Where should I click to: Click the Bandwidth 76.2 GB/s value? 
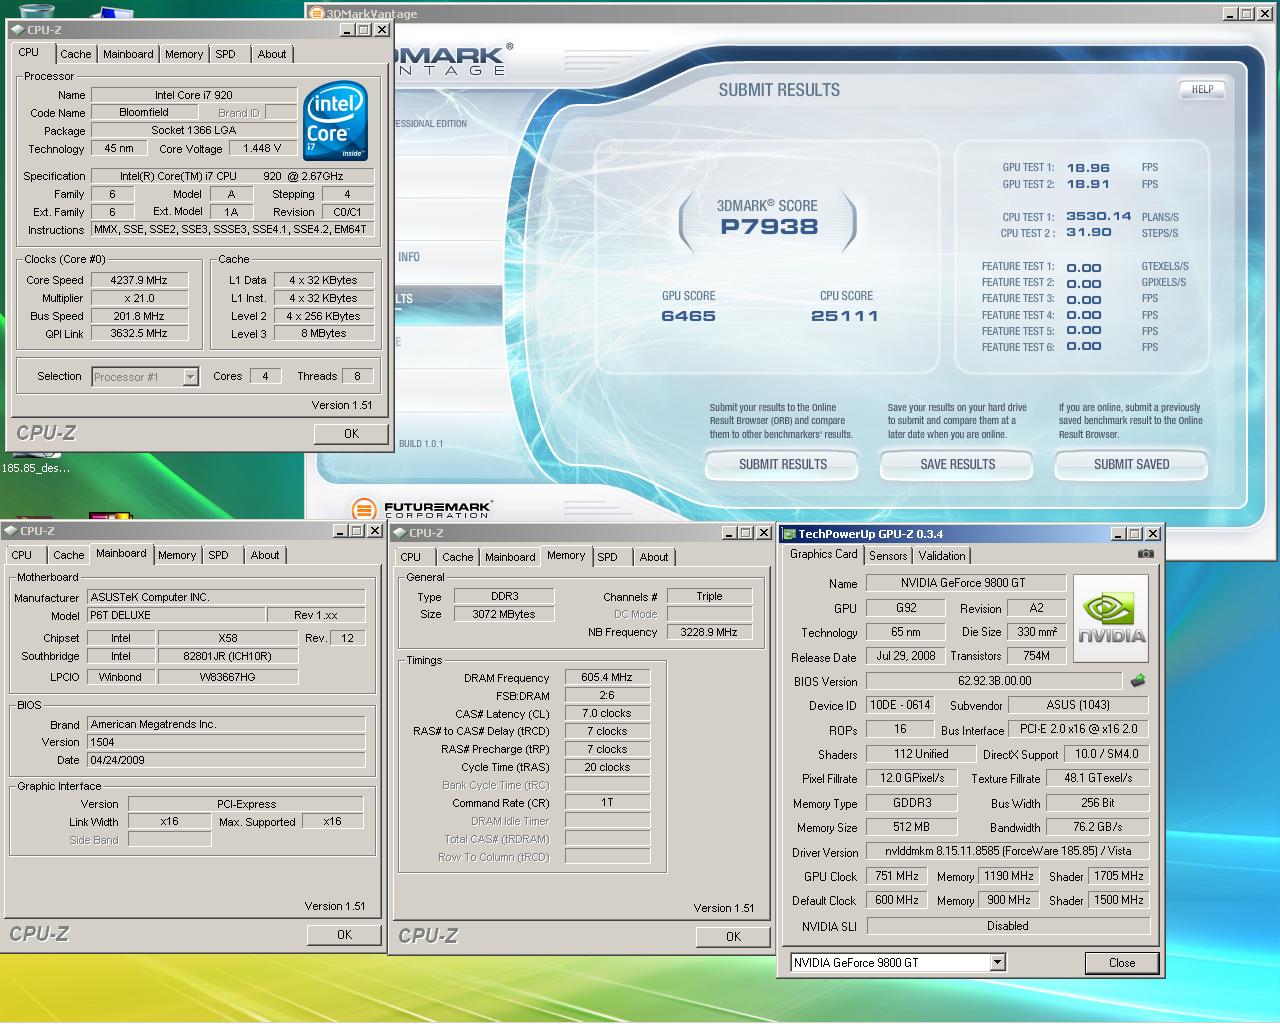coord(1098,827)
